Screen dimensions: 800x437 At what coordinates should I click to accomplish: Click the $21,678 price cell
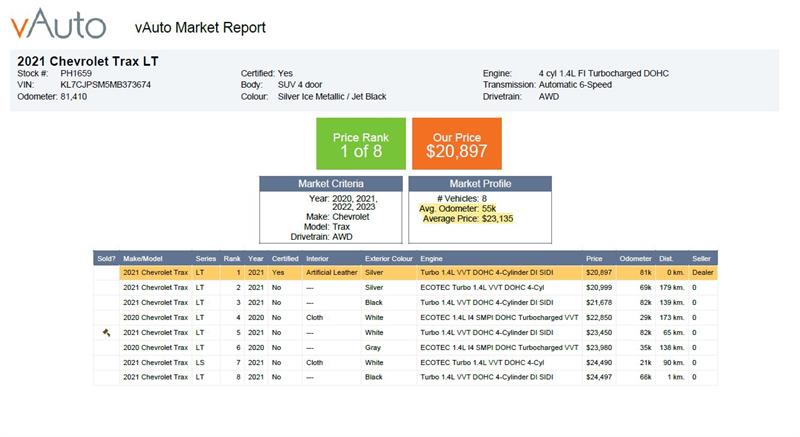tap(599, 302)
